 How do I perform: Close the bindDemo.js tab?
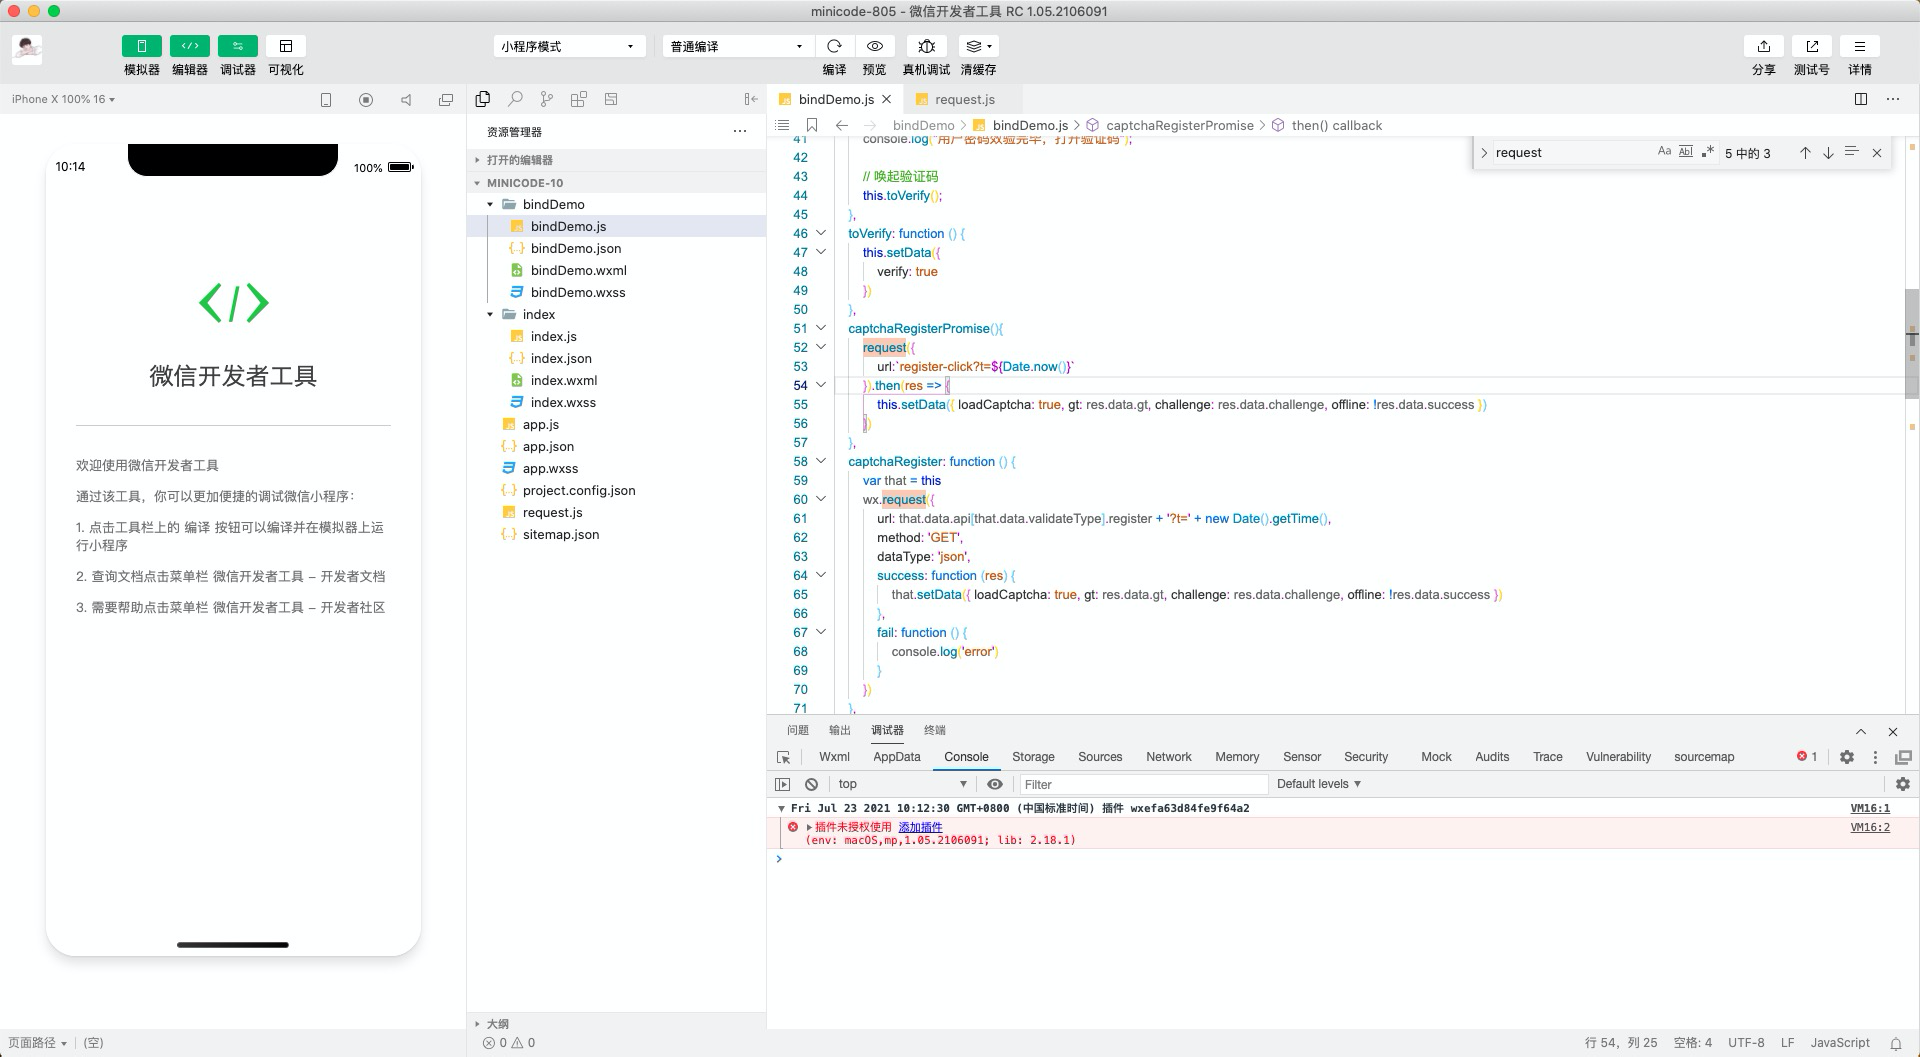tap(887, 99)
